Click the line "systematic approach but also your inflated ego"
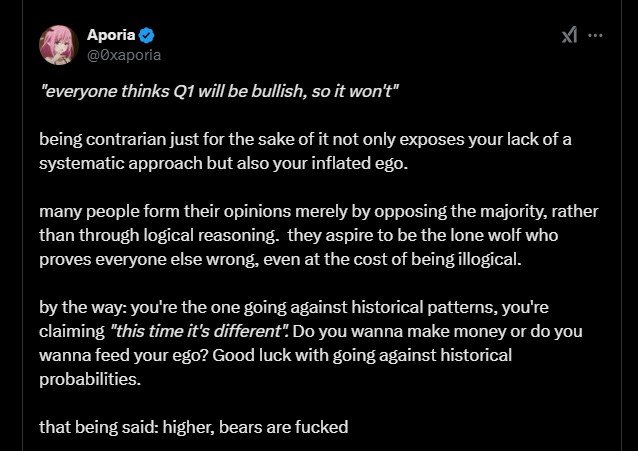The height and width of the screenshot is (451, 638). (223, 164)
